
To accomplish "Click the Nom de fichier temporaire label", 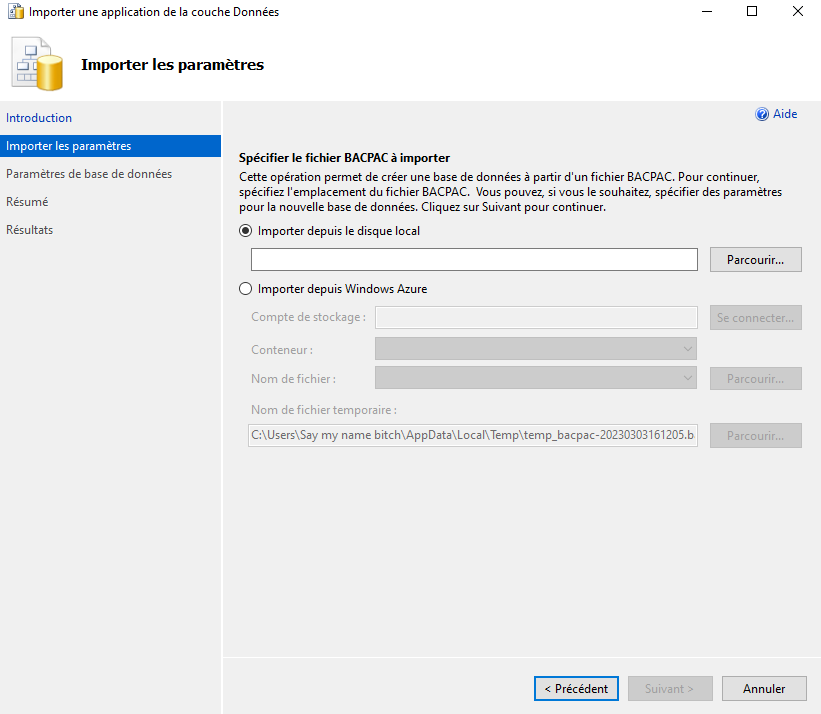I will pyautogui.click(x=324, y=410).
